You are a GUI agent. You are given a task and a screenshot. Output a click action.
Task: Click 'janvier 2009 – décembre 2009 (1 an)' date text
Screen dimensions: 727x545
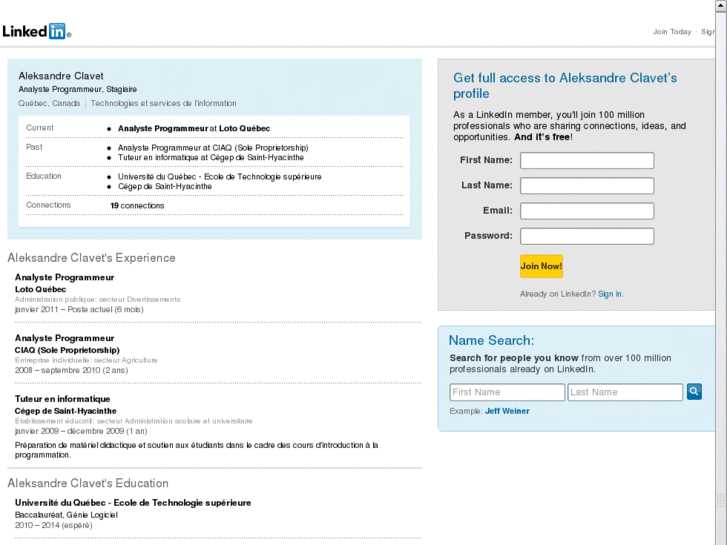pos(81,431)
